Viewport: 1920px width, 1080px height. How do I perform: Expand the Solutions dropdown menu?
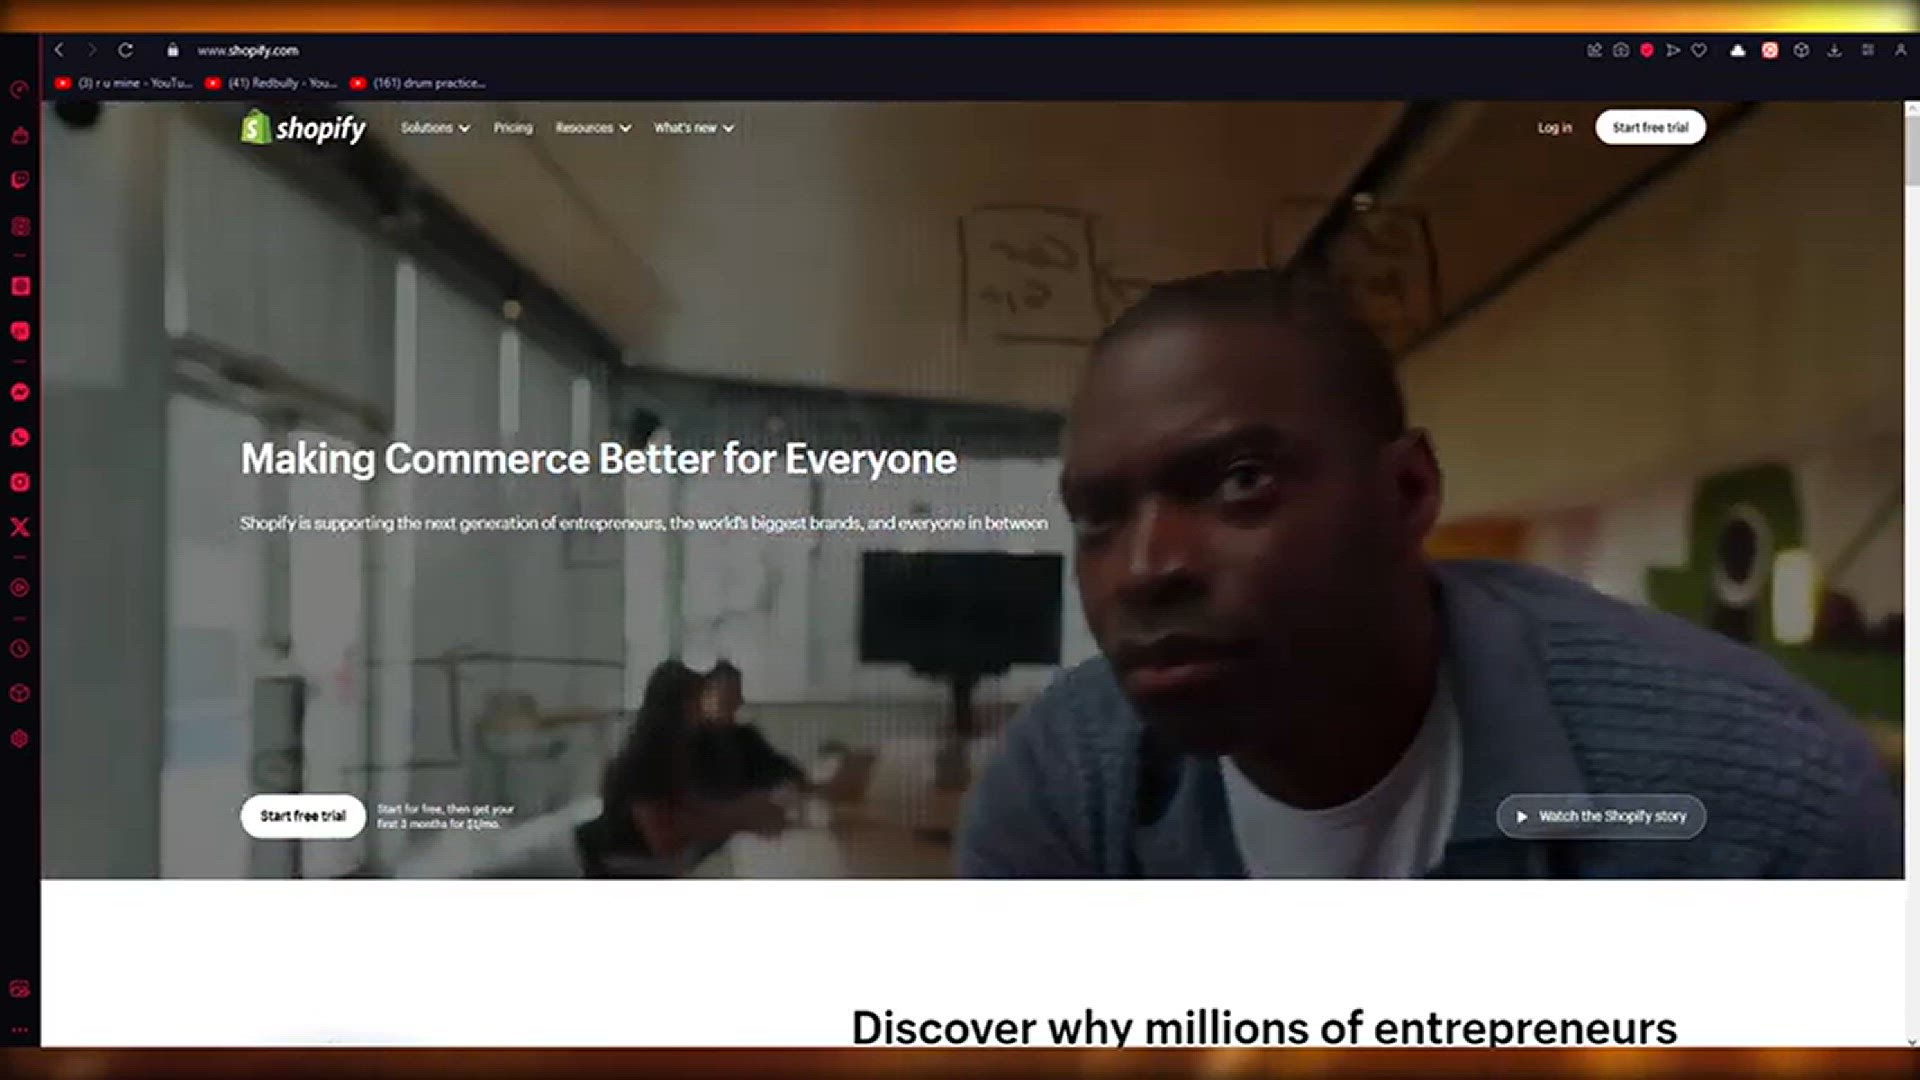coord(435,128)
